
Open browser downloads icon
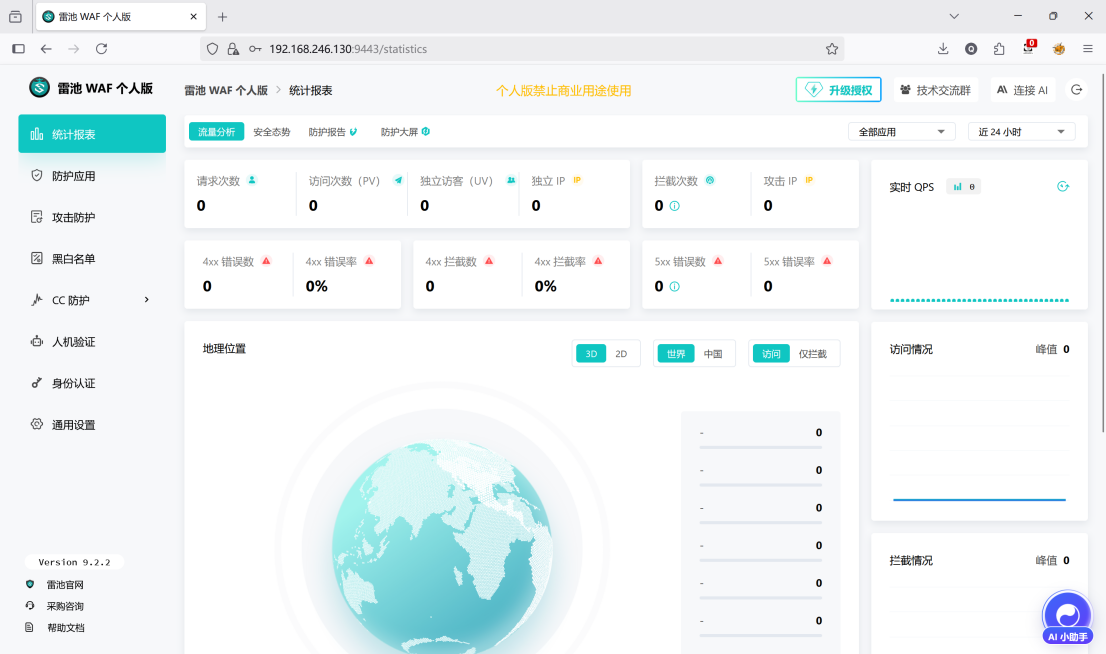point(943,49)
